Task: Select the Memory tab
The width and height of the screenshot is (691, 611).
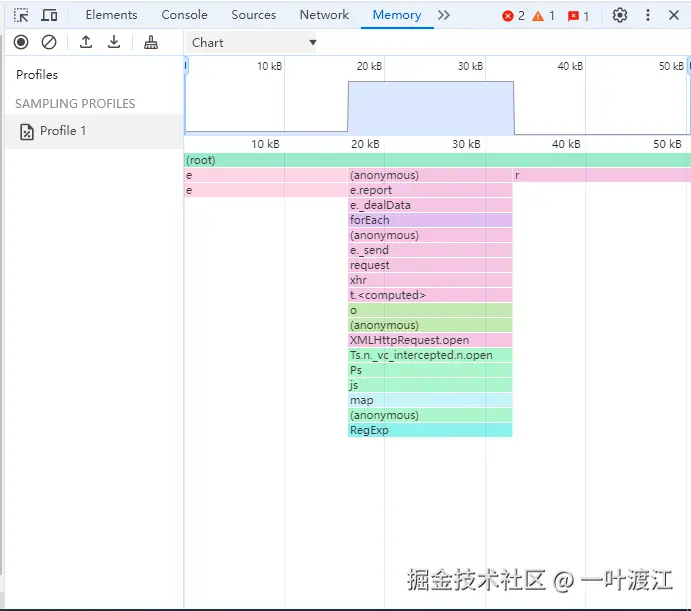Action: coord(397,15)
